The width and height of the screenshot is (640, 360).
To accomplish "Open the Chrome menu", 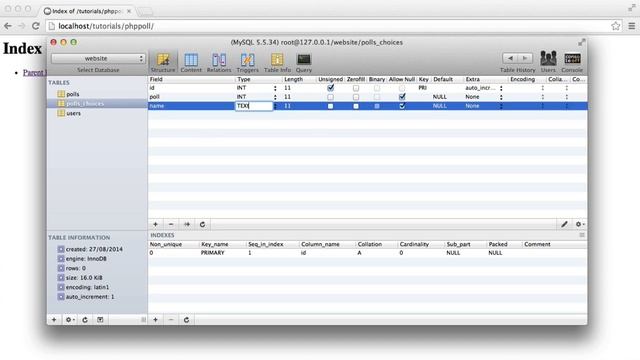I will click(631, 26).
